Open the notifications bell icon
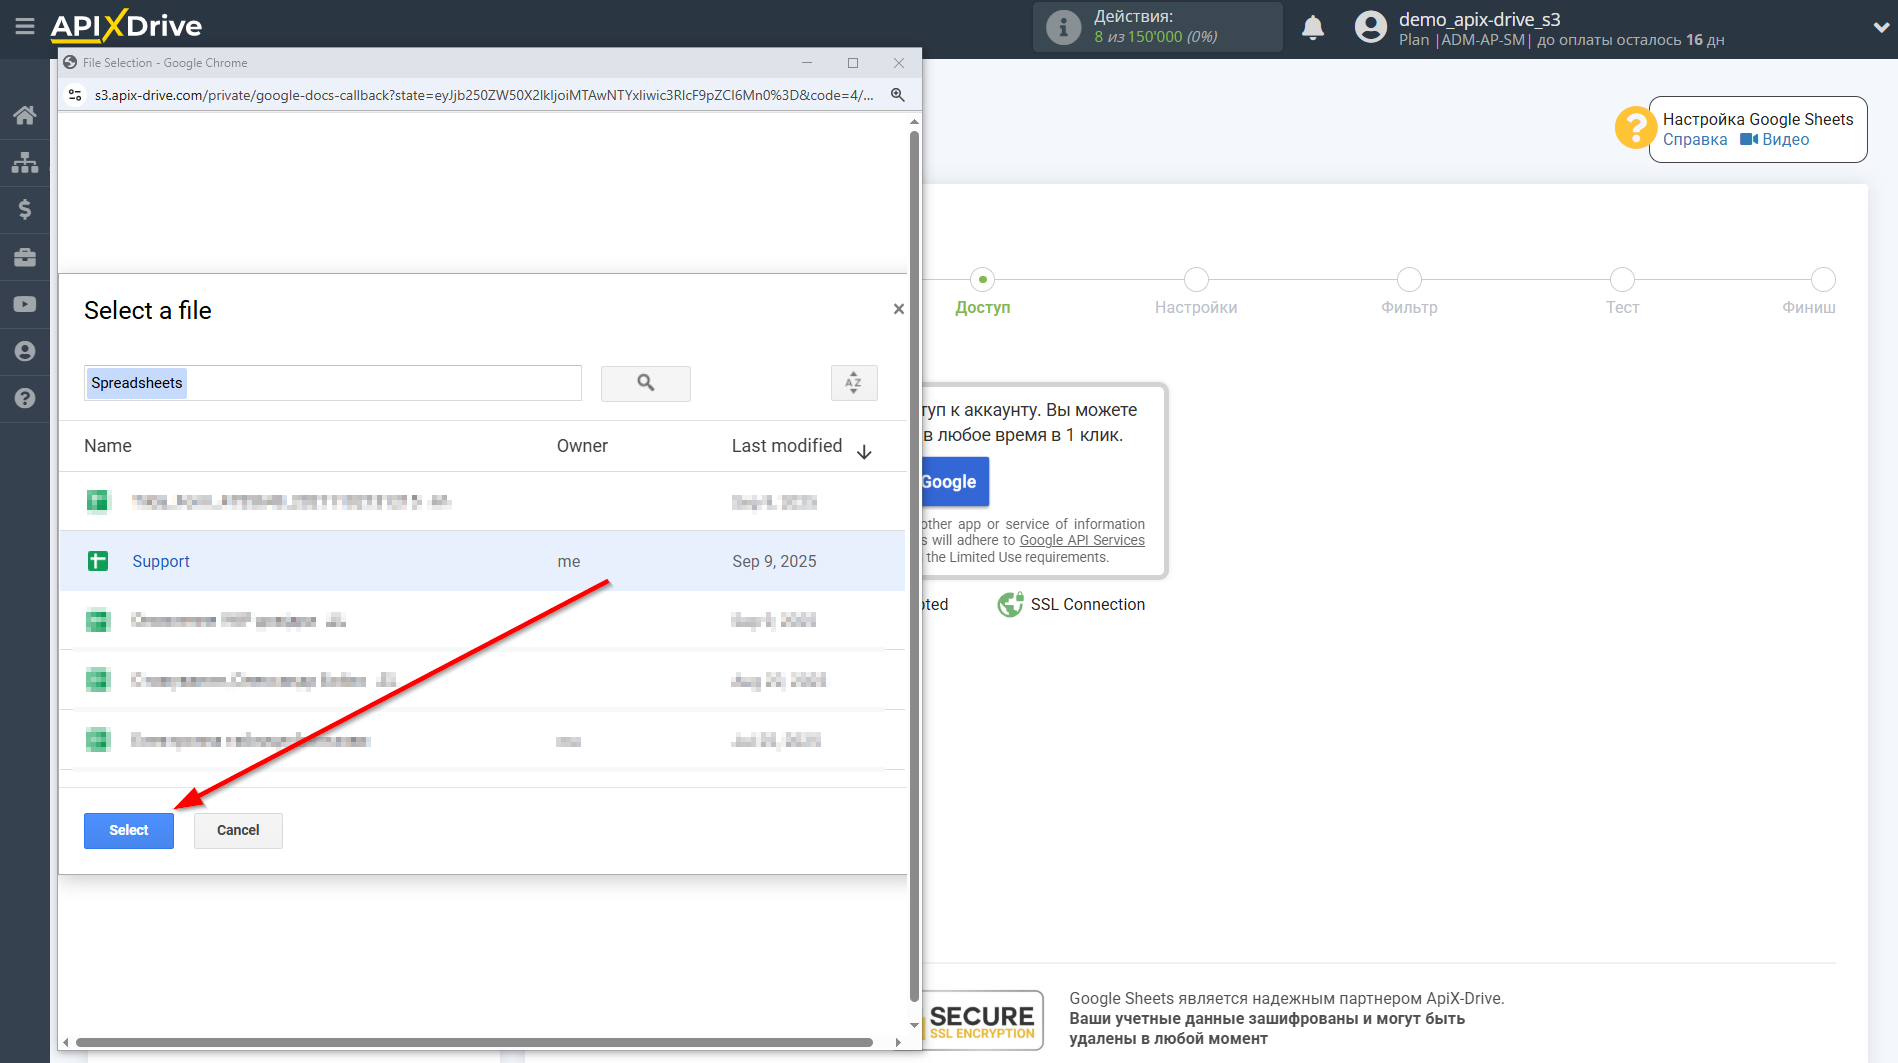The height and width of the screenshot is (1063, 1898). point(1312,28)
